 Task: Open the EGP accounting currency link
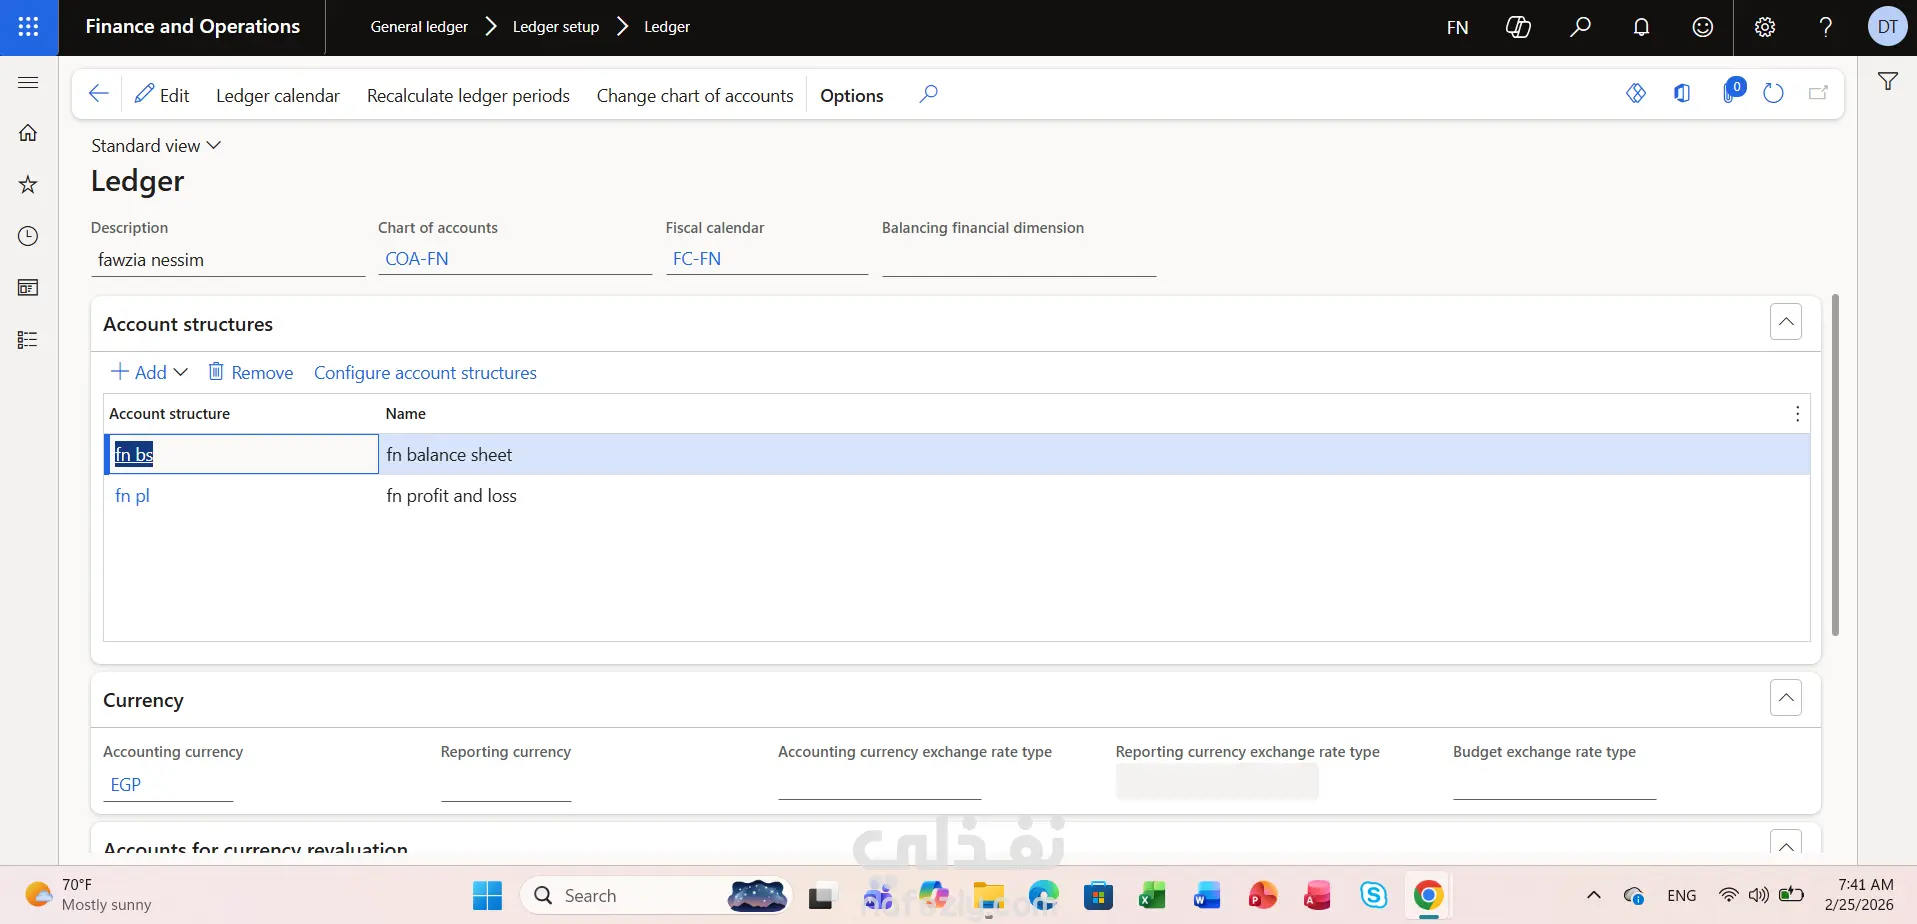(x=126, y=785)
